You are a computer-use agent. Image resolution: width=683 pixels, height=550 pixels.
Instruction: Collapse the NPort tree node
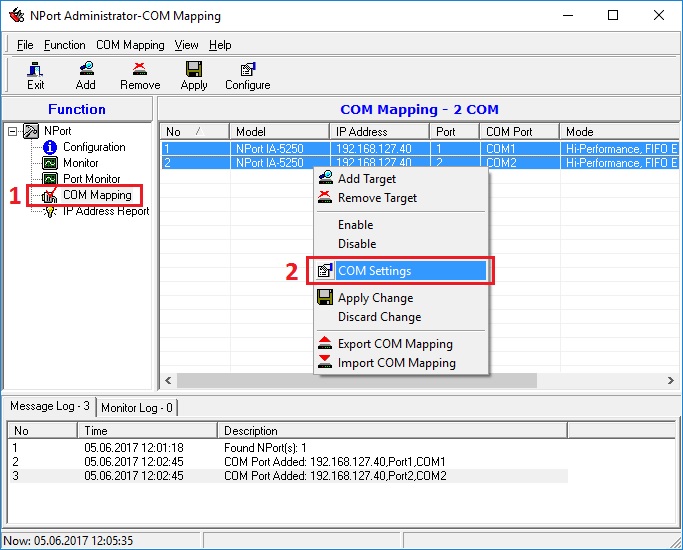pyautogui.click(x=13, y=131)
